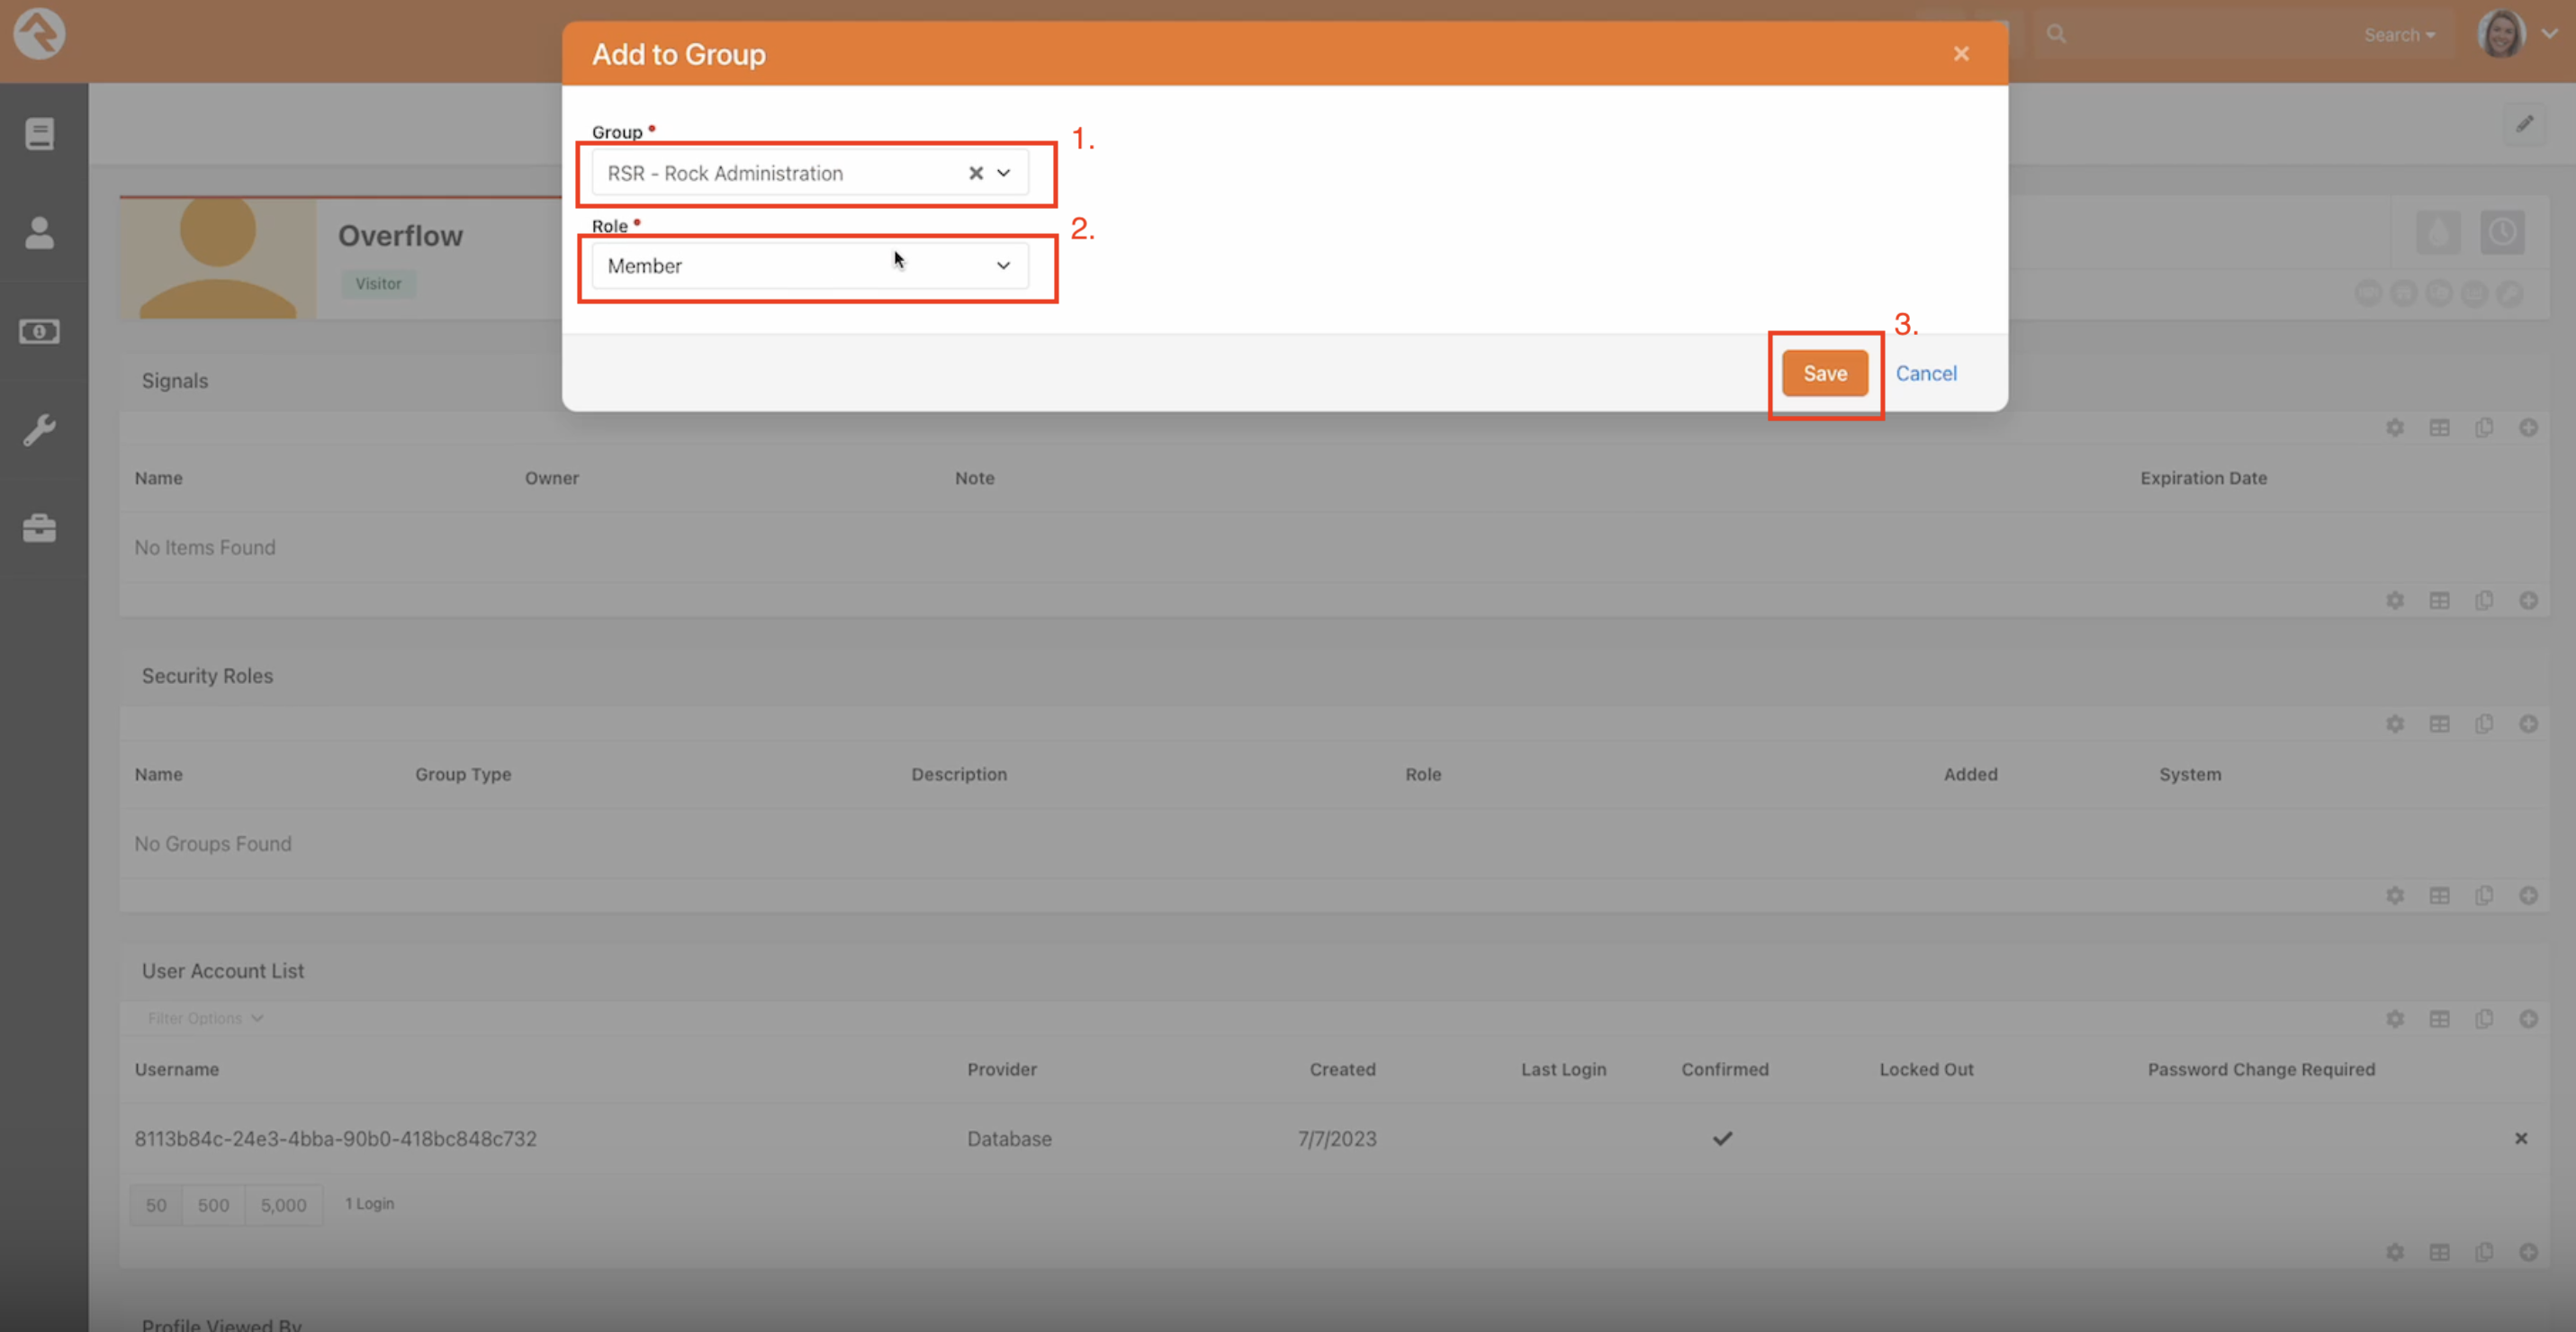
Task: Click username 8113b84c-24e3-4bba-90b0-418bc848c732
Action: [x=336, y=1139]
